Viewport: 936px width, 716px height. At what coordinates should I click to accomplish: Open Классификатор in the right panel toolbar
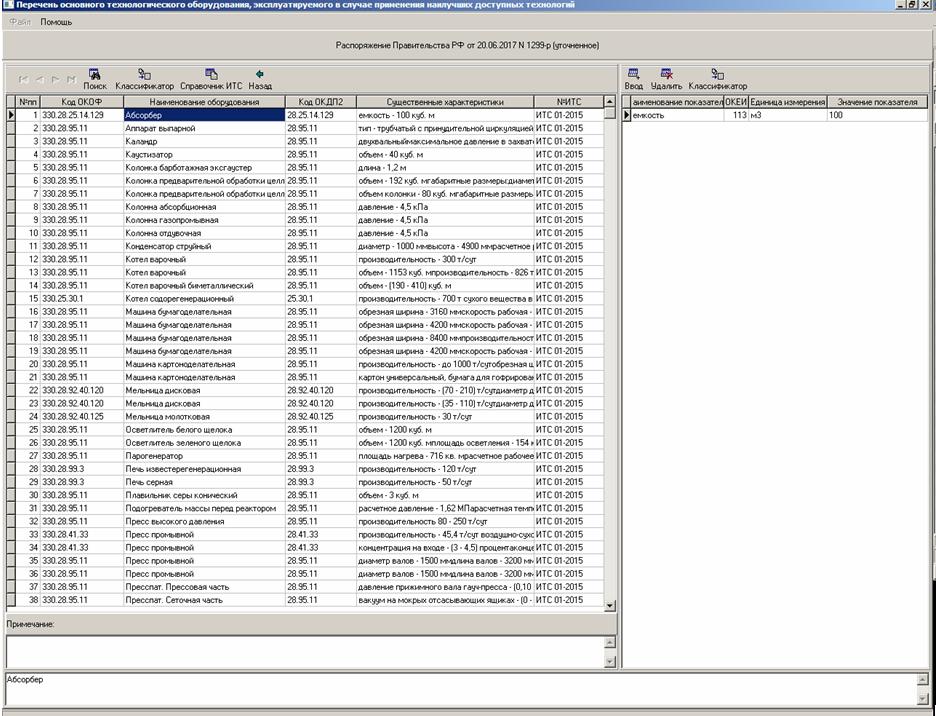[717, 78]
